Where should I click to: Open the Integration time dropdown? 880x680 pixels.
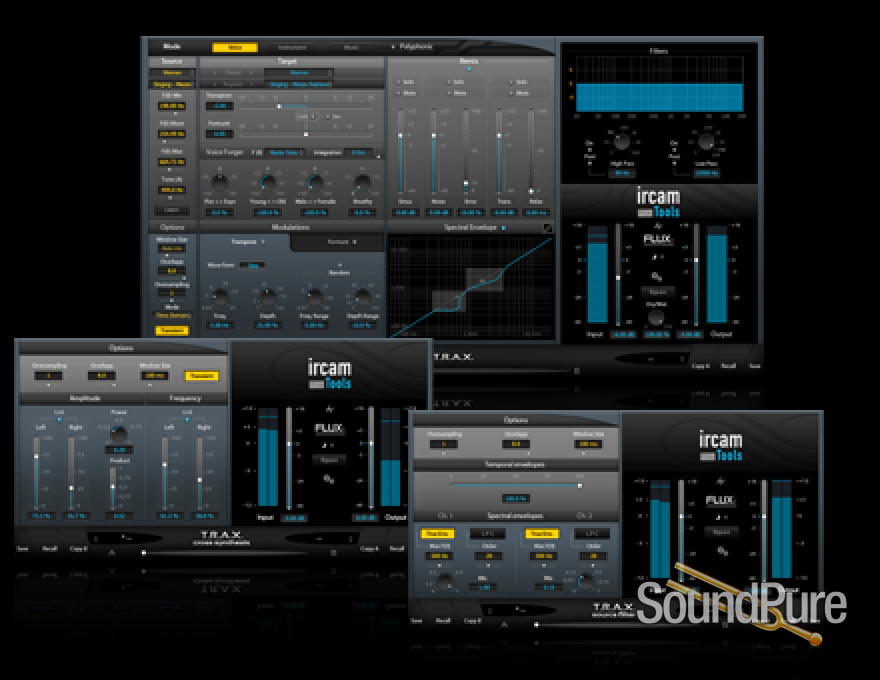click(x=359, y=153)
